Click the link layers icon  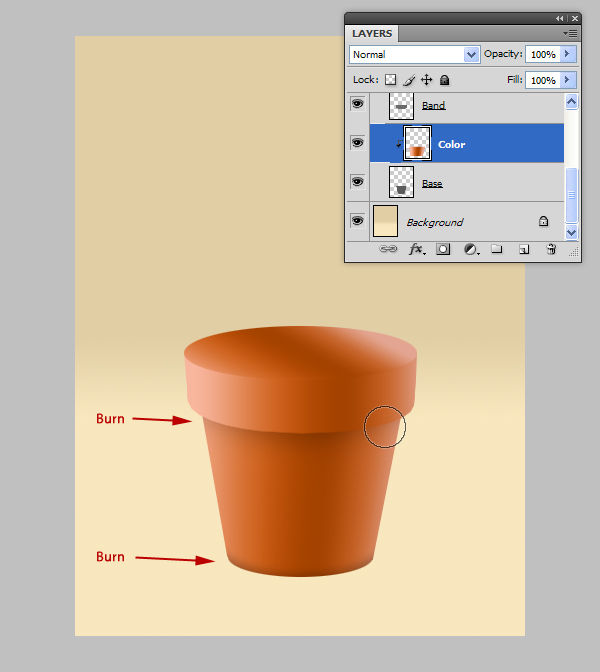click(389, 250)
